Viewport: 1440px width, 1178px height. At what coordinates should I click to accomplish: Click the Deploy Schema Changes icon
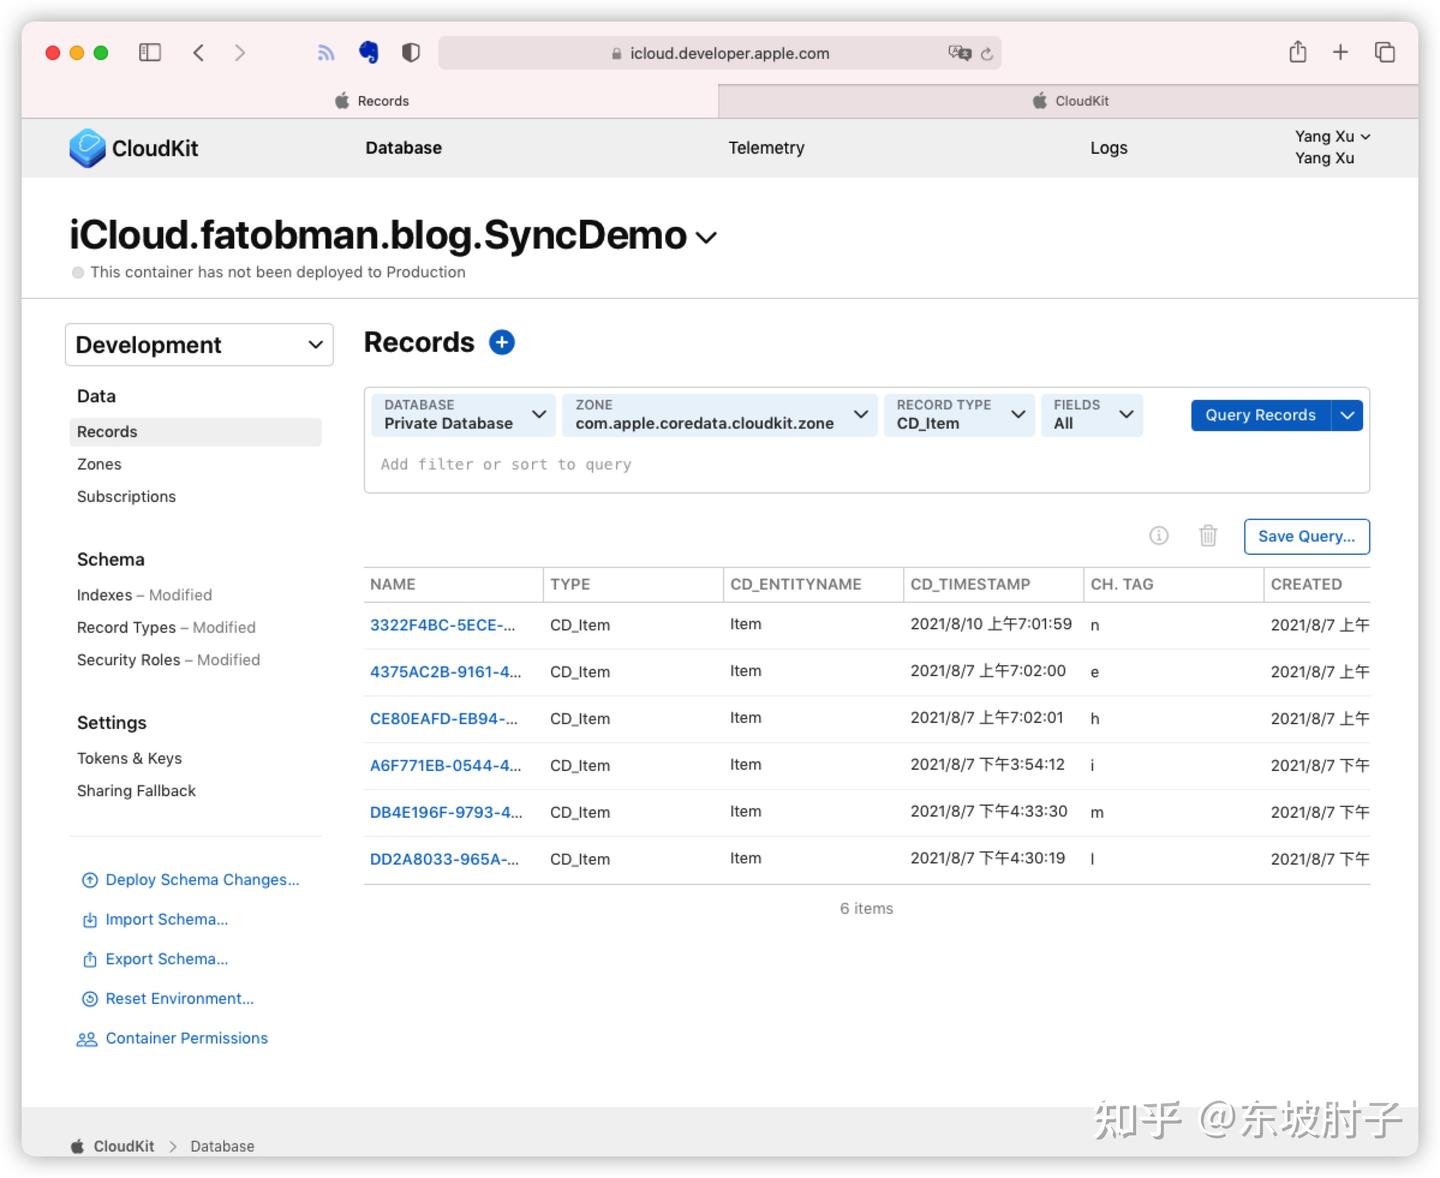(x=89, y=879)
